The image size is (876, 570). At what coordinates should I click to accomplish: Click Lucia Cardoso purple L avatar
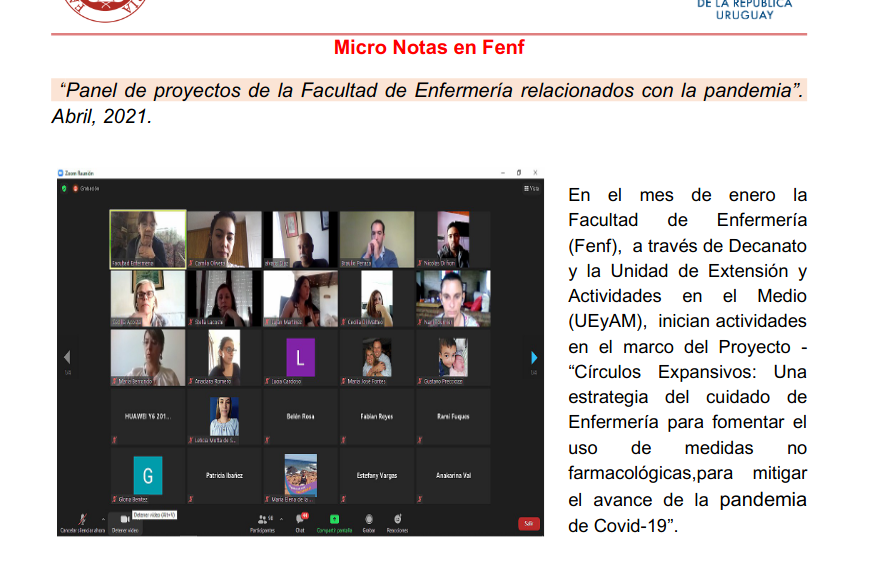[301, 357]
